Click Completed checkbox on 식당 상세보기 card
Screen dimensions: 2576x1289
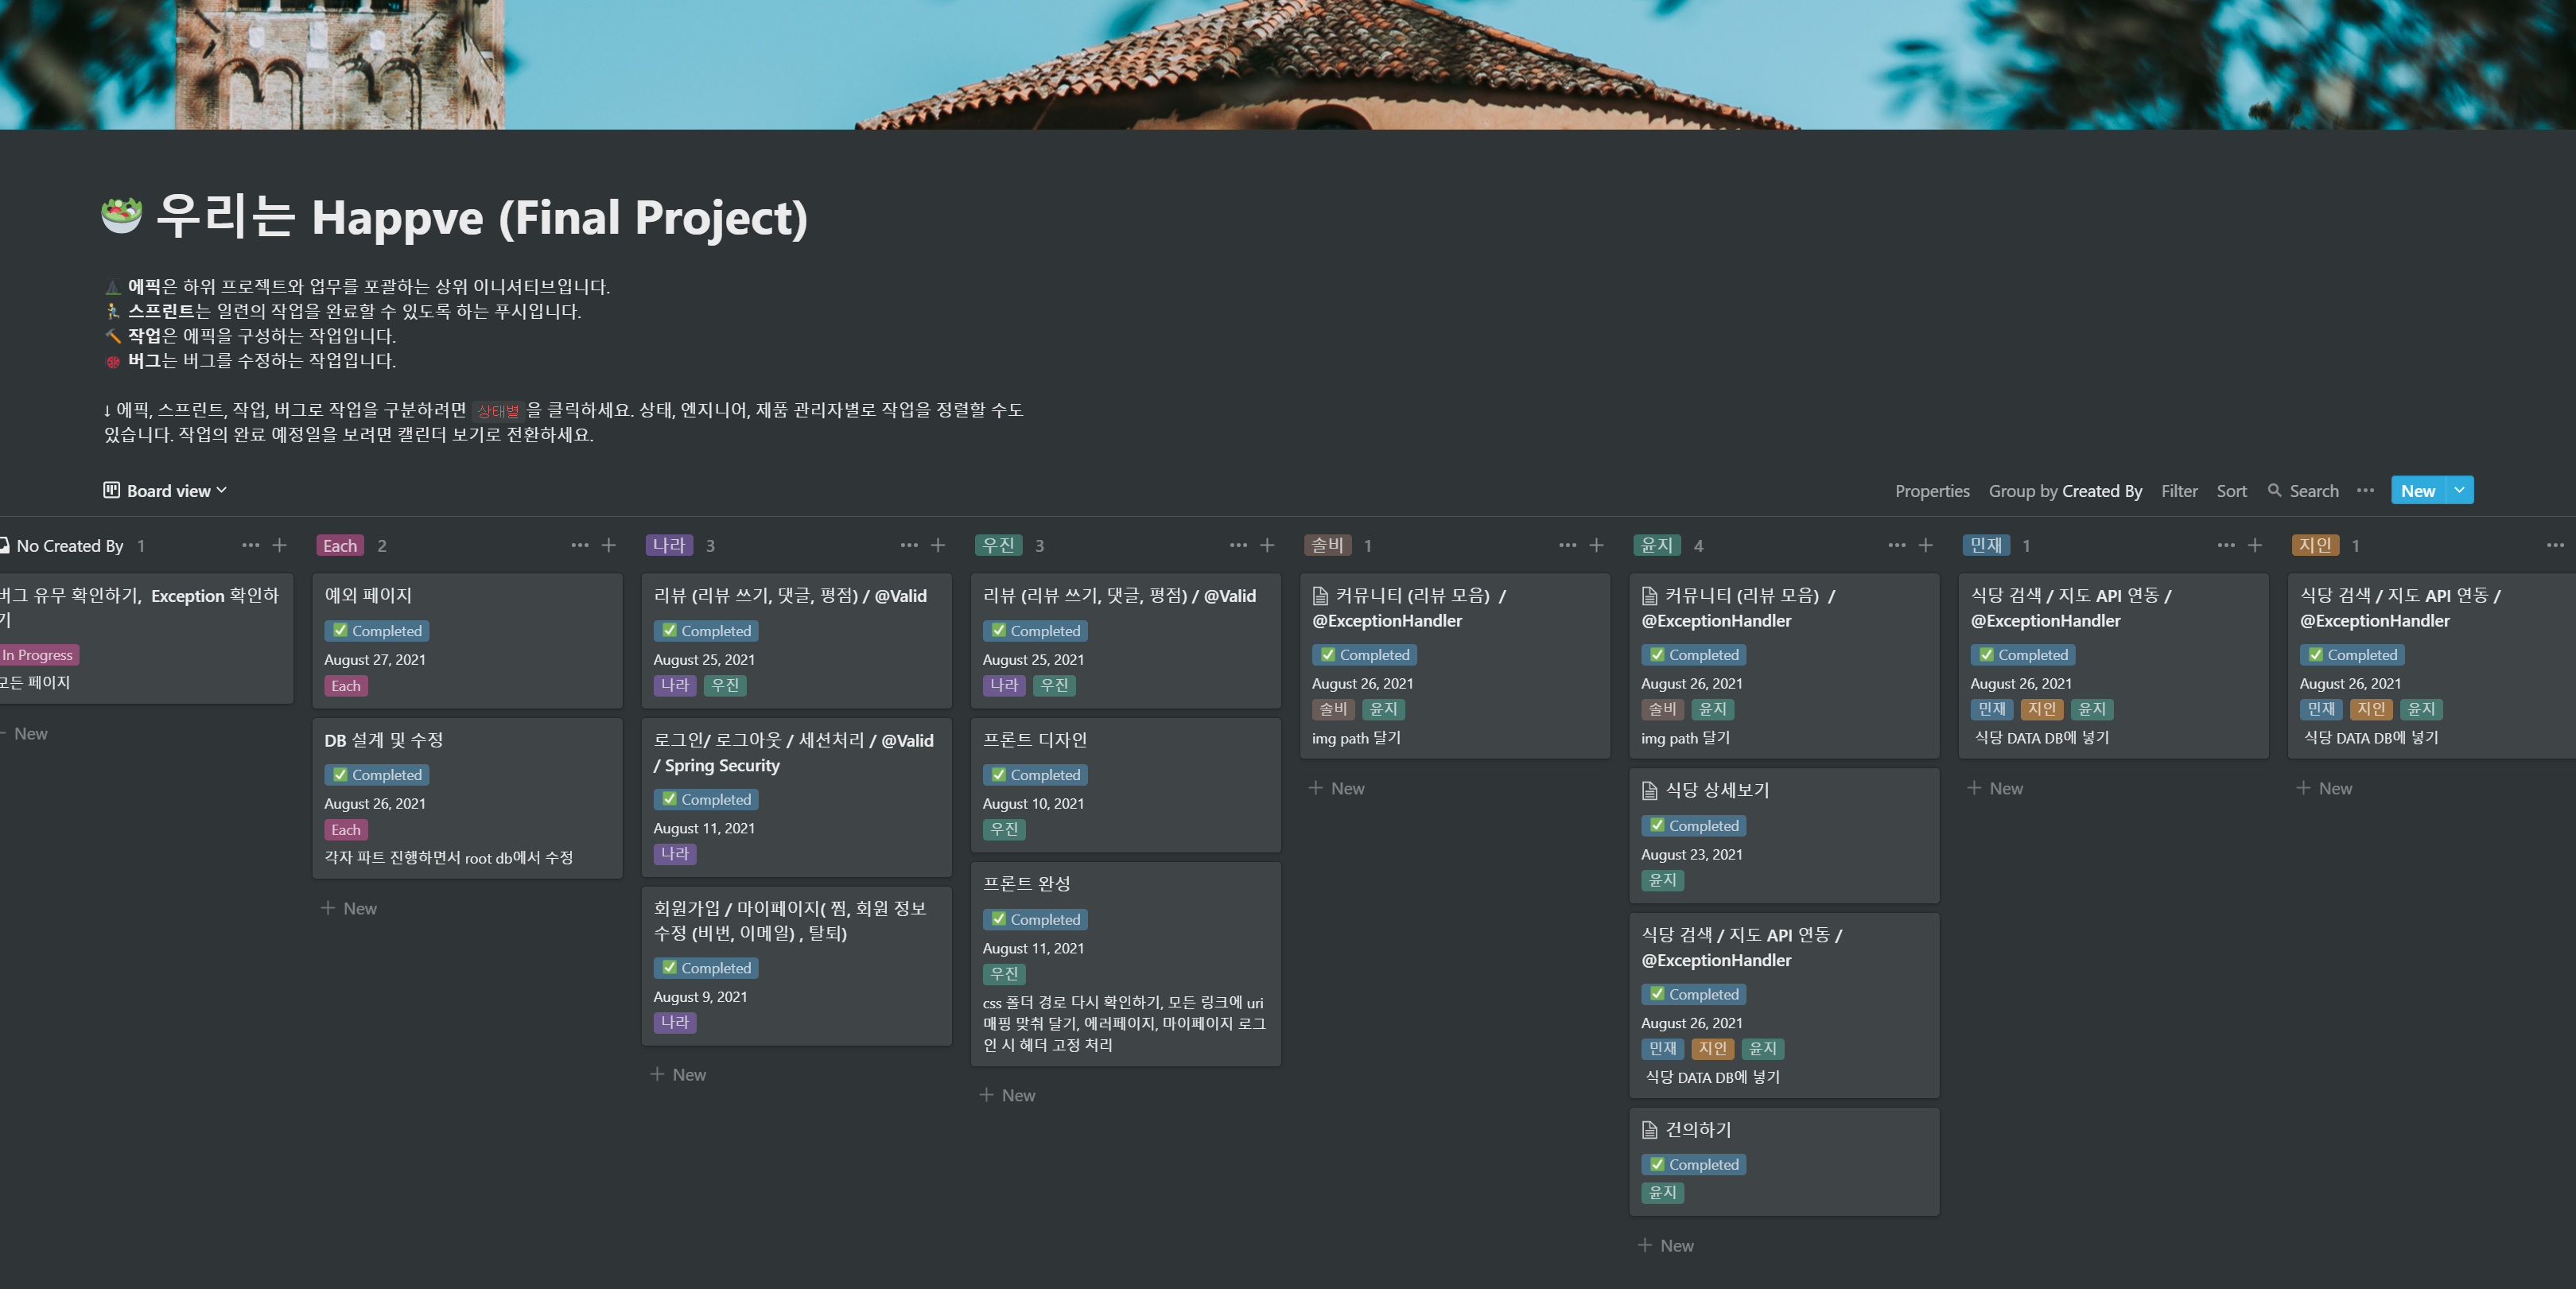tap(1657, 825)
